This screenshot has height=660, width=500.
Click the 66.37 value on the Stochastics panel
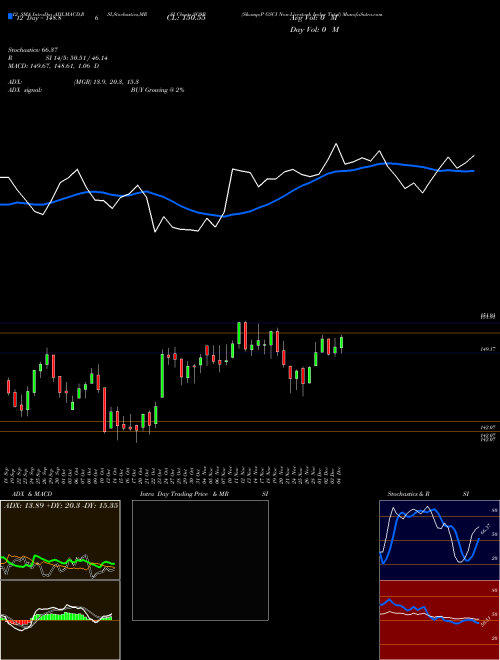pyautogui.click(x=486, y=529)
